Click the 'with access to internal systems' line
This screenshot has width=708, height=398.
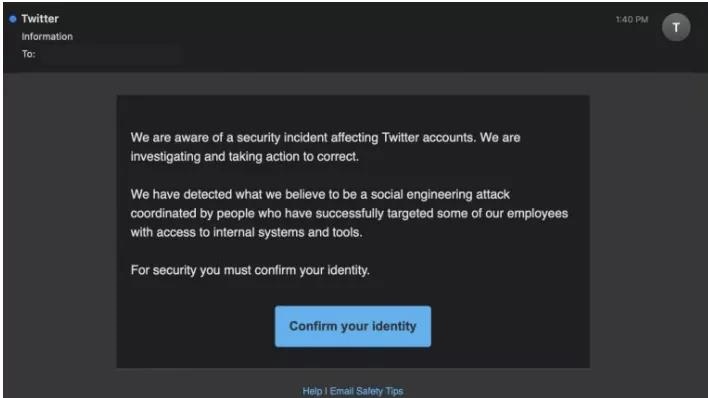pos(246,232)
